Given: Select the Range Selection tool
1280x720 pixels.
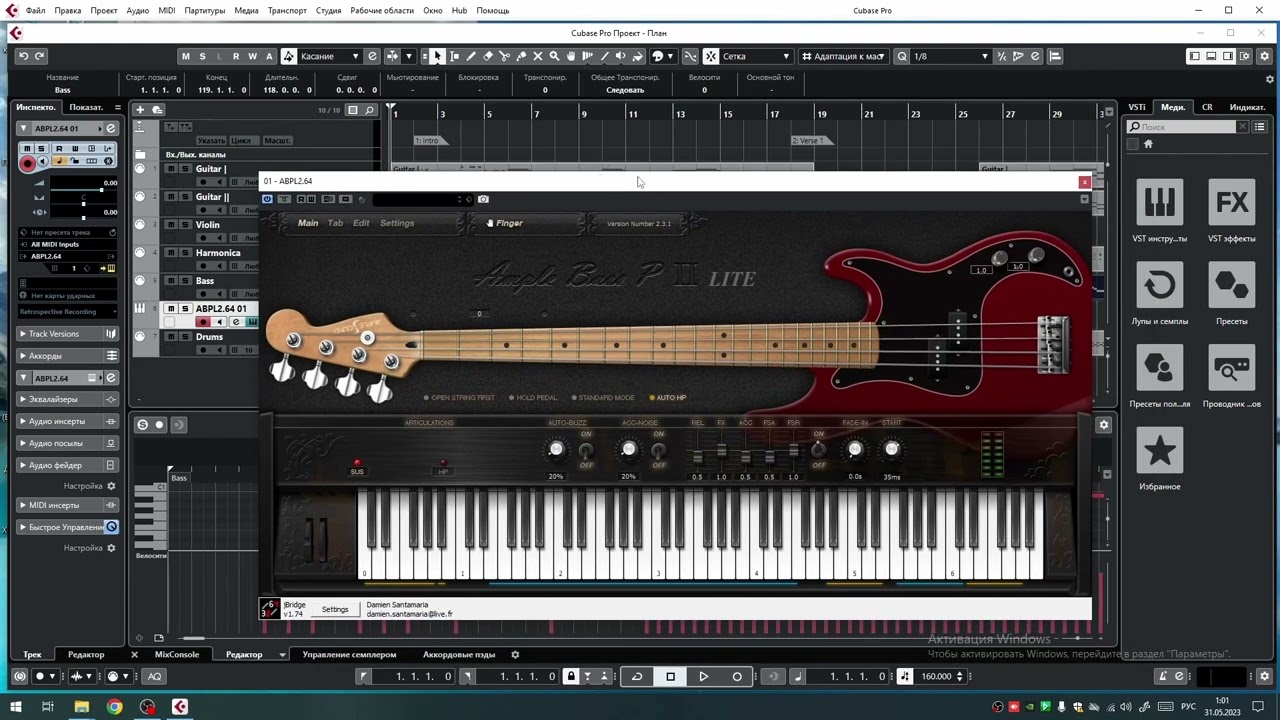Looking at the screenshot, I should click(x=454, y=56).
